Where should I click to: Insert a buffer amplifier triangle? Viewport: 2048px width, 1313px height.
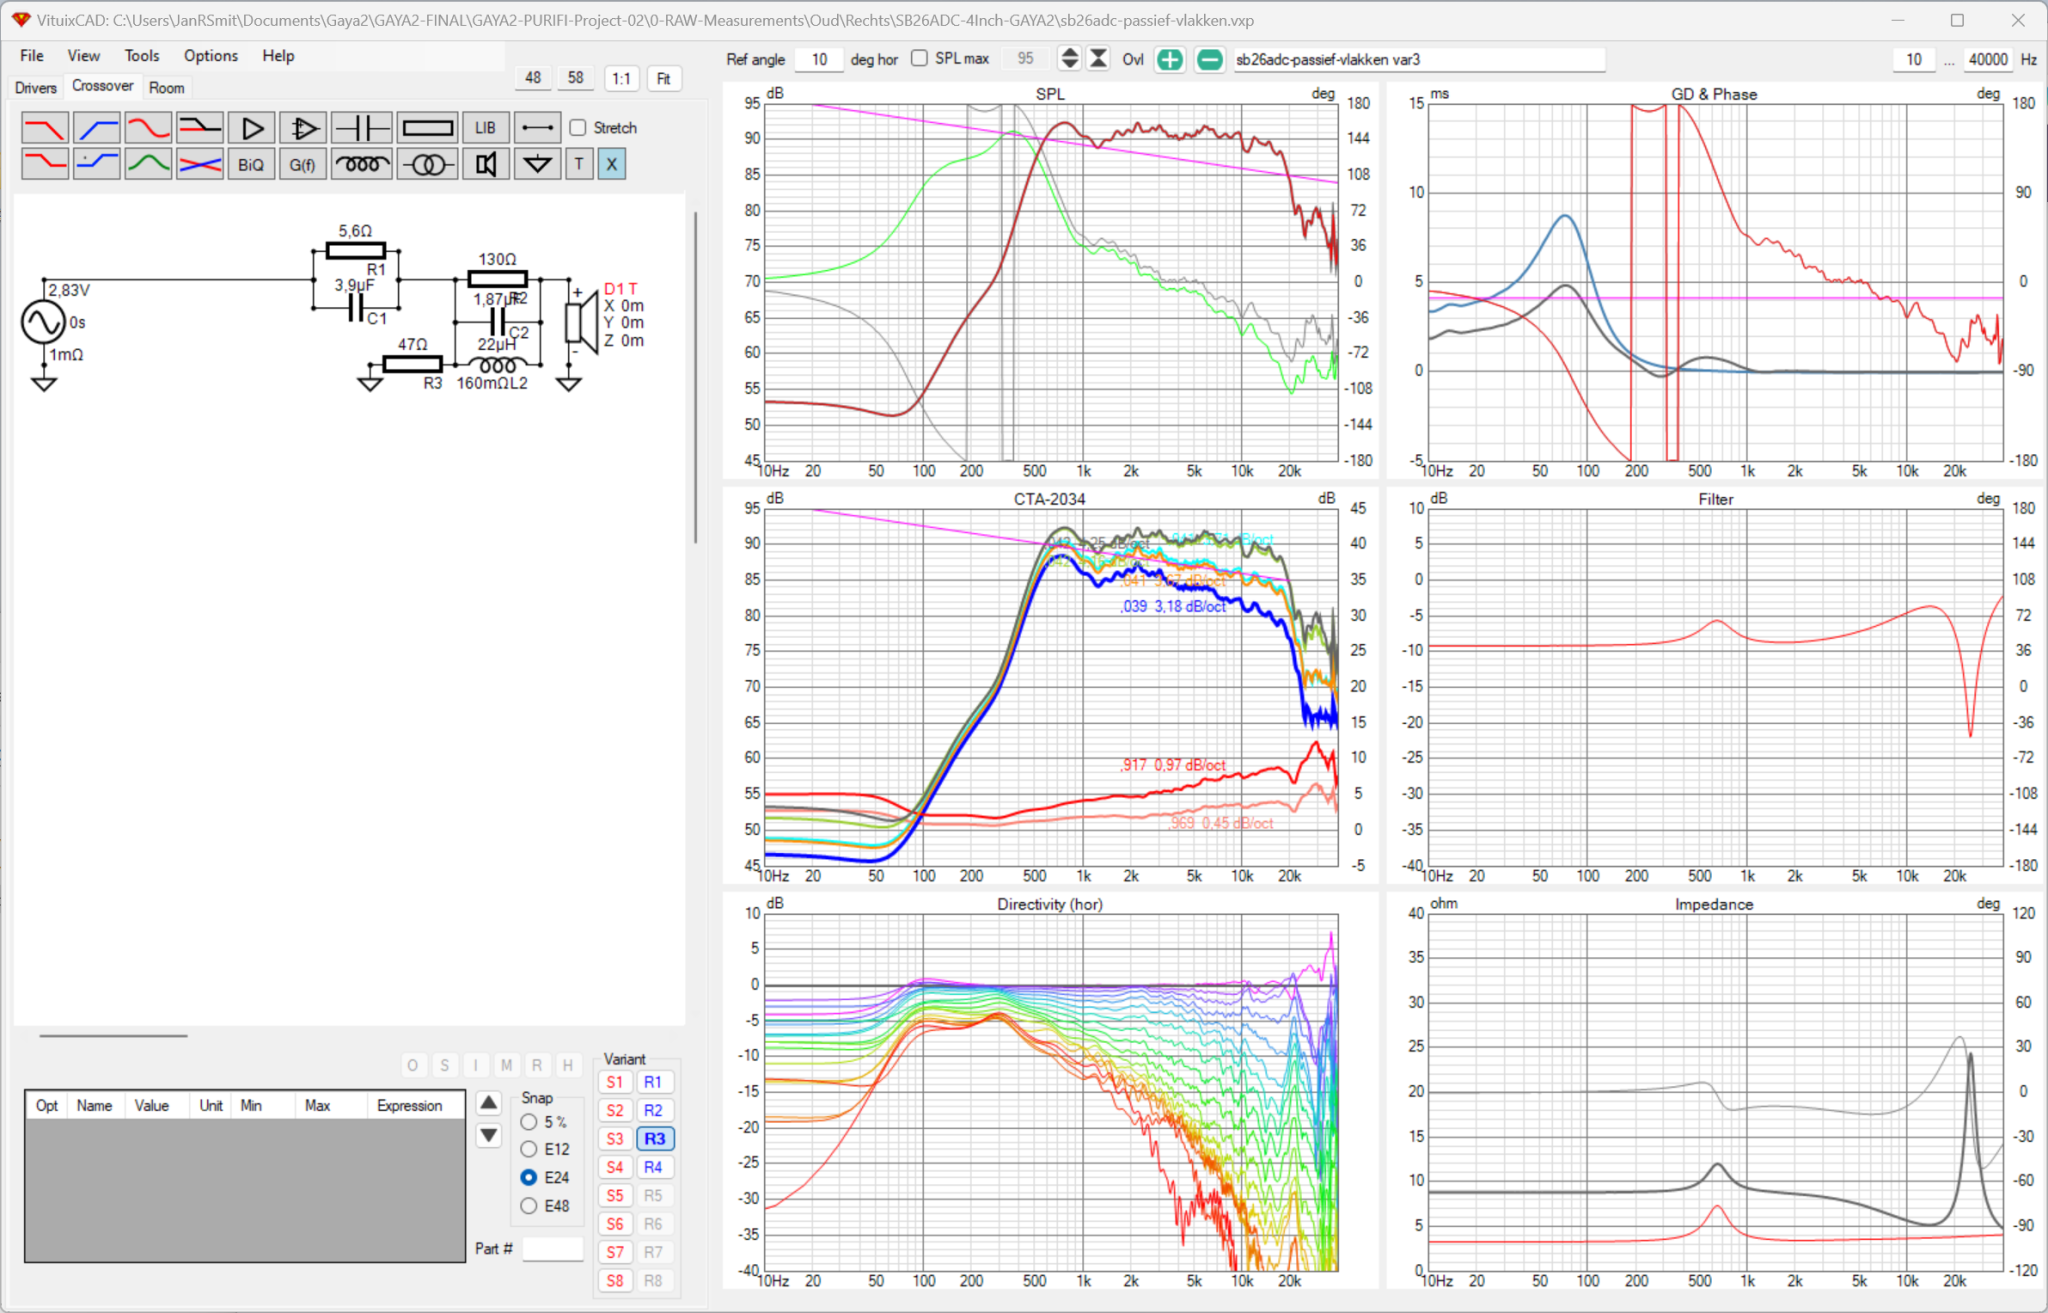[x=252, y=128]
